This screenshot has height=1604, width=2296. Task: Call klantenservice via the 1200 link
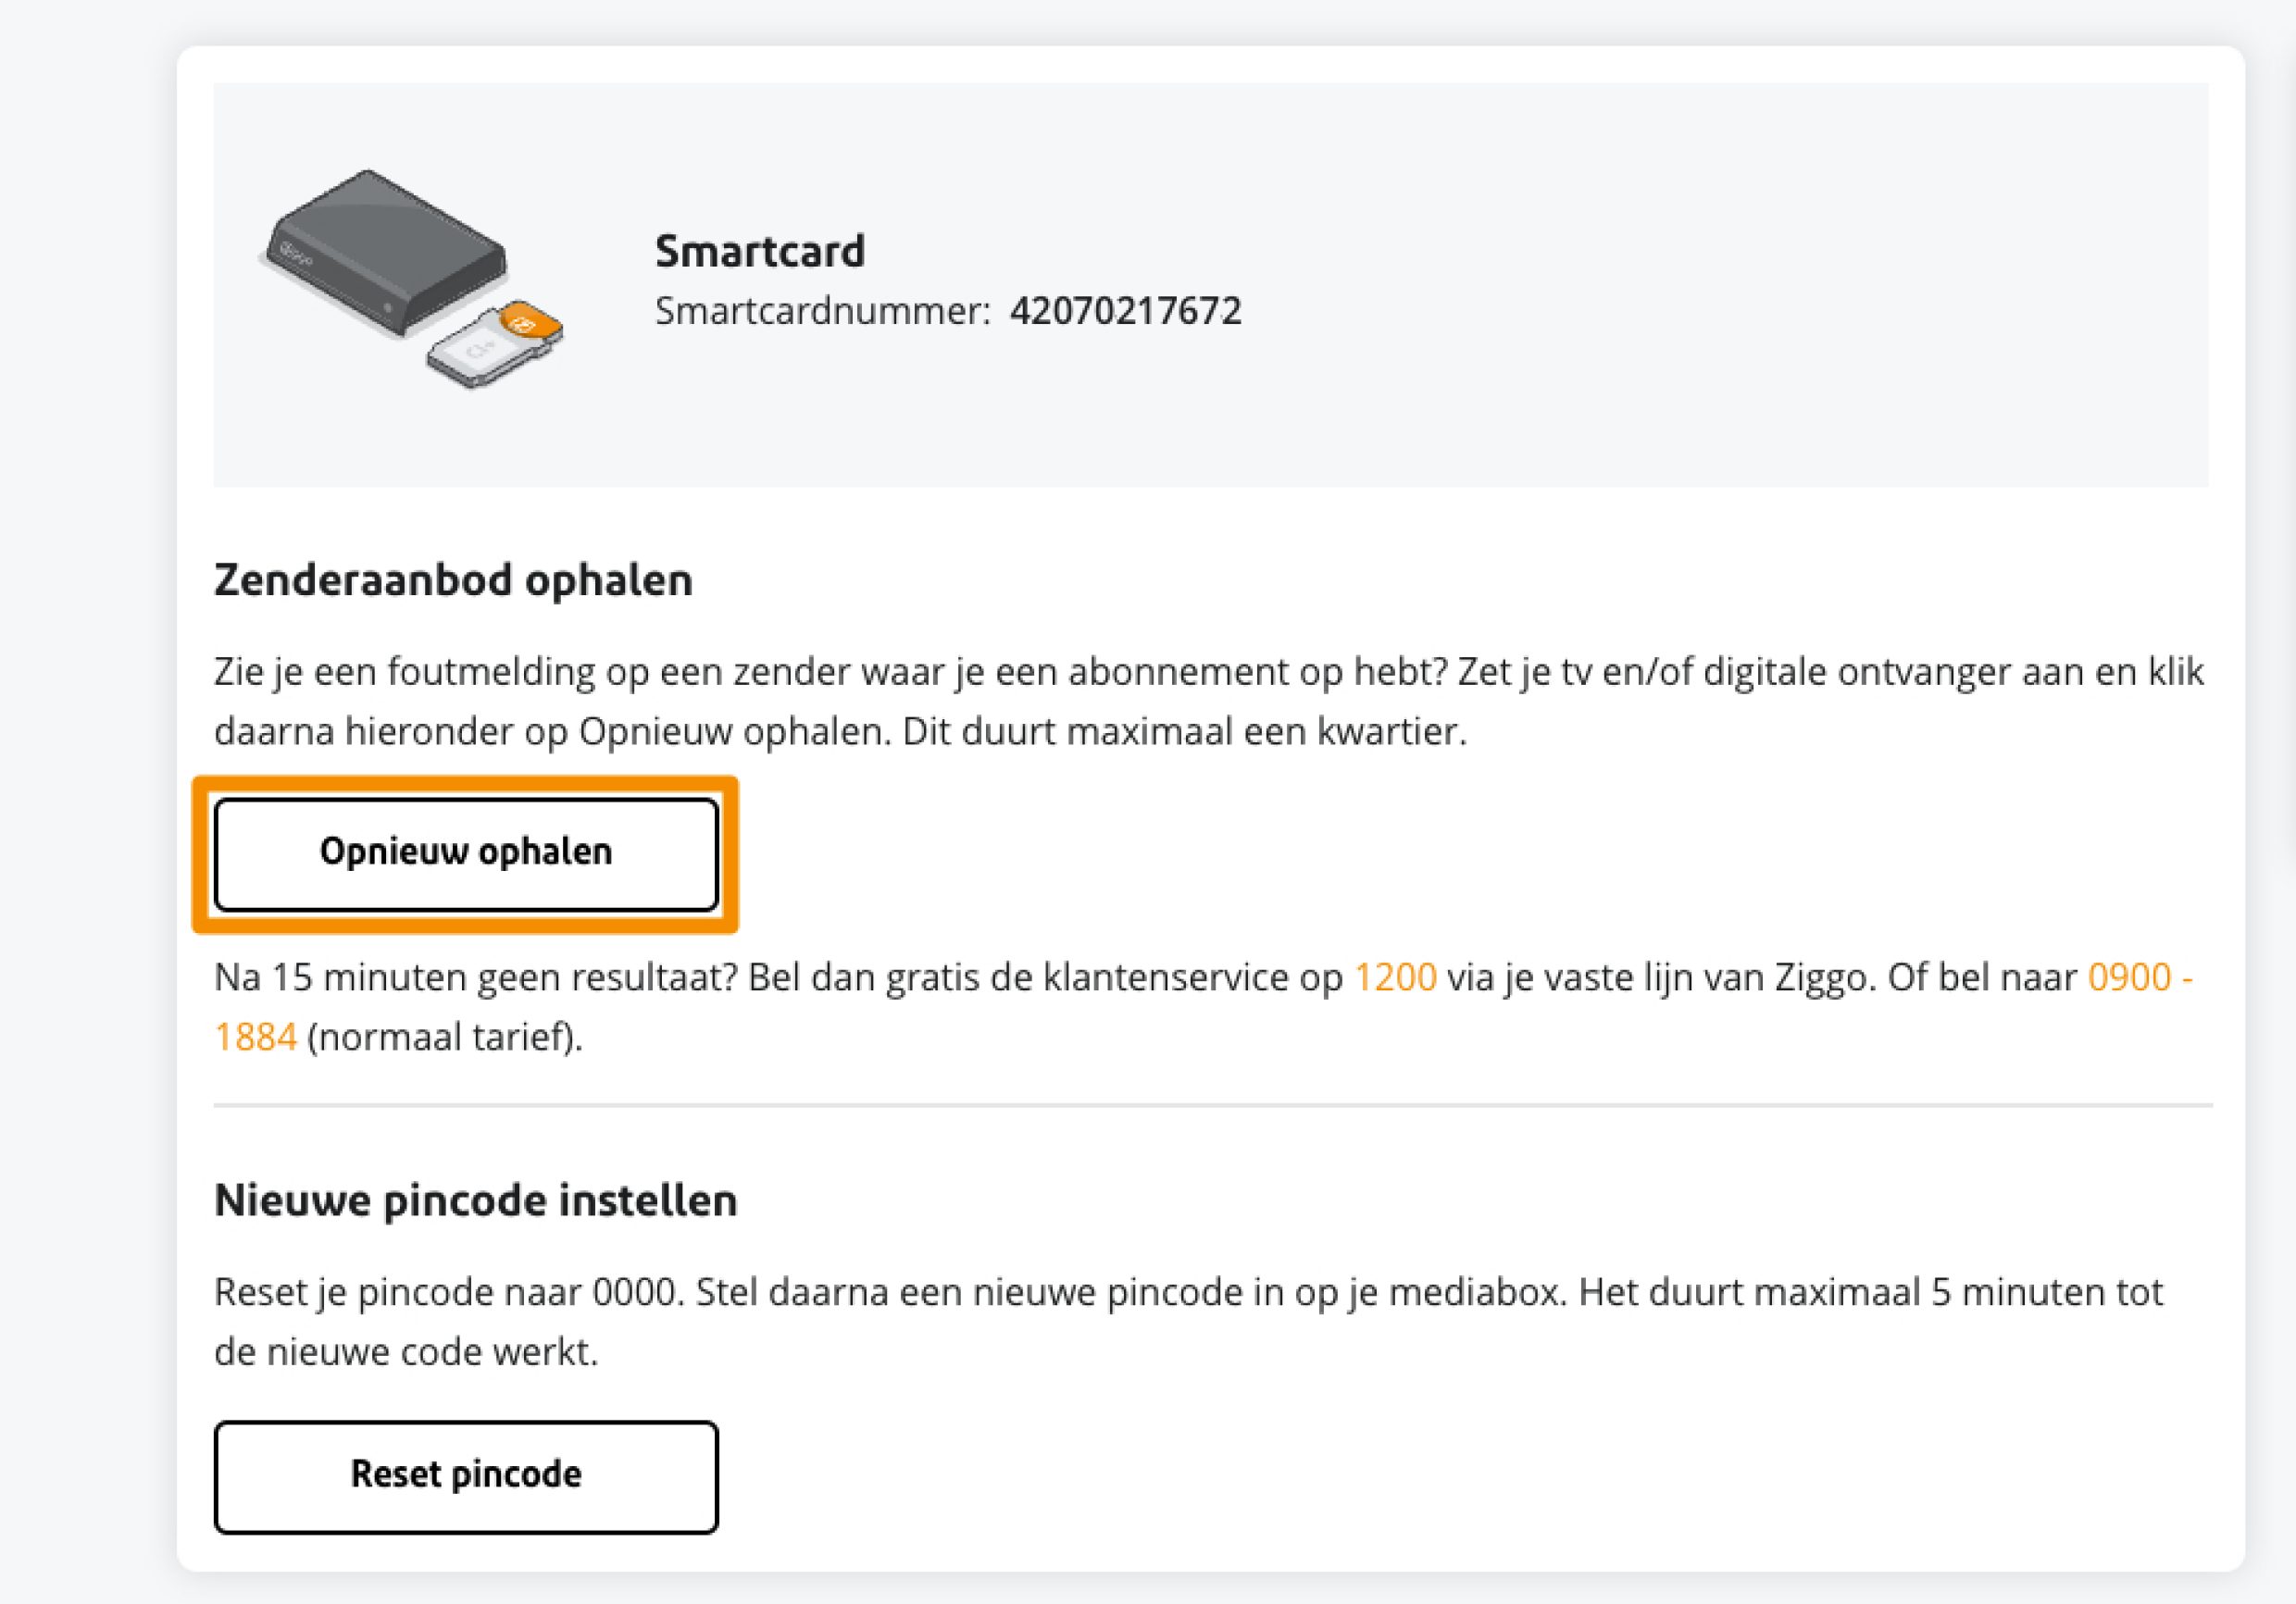(1394, 977)
